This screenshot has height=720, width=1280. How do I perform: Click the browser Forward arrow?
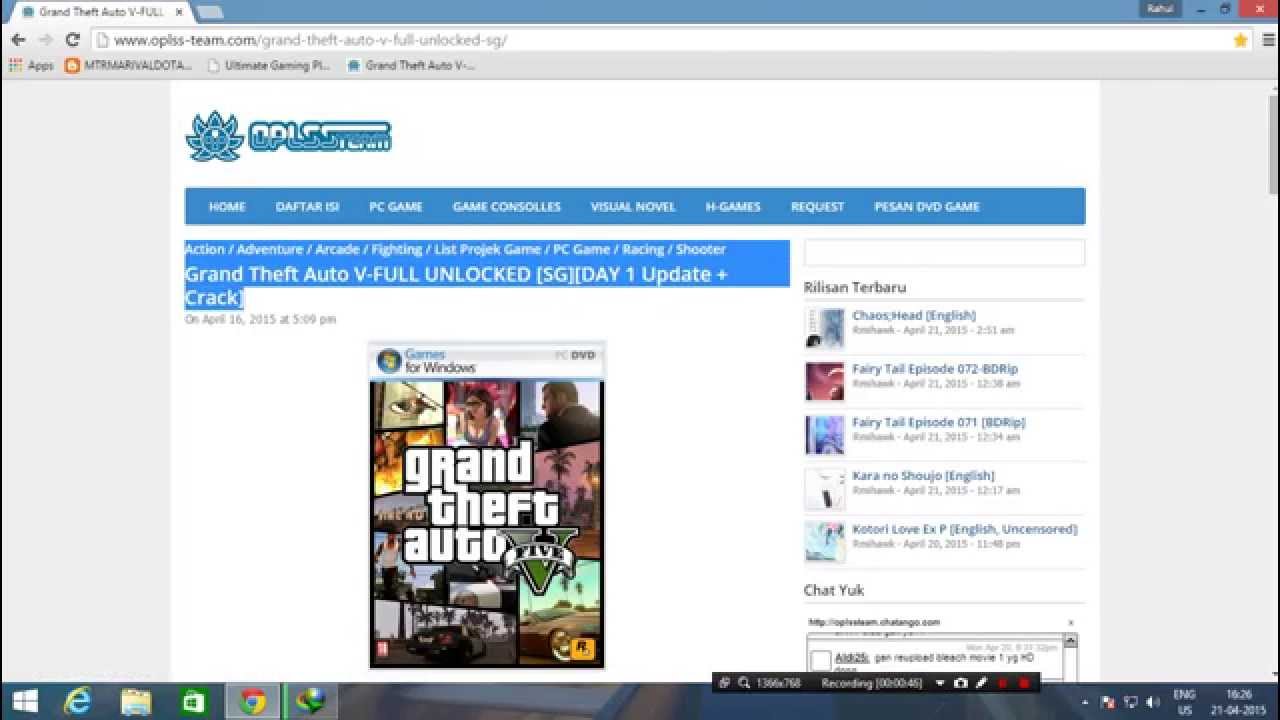coord(45,40)
